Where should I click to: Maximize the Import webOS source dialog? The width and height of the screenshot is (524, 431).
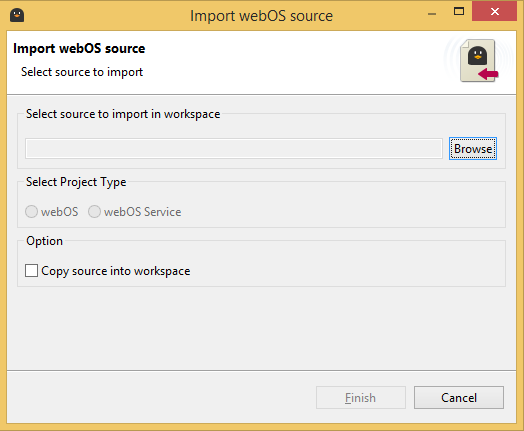(x=459, y=12)
